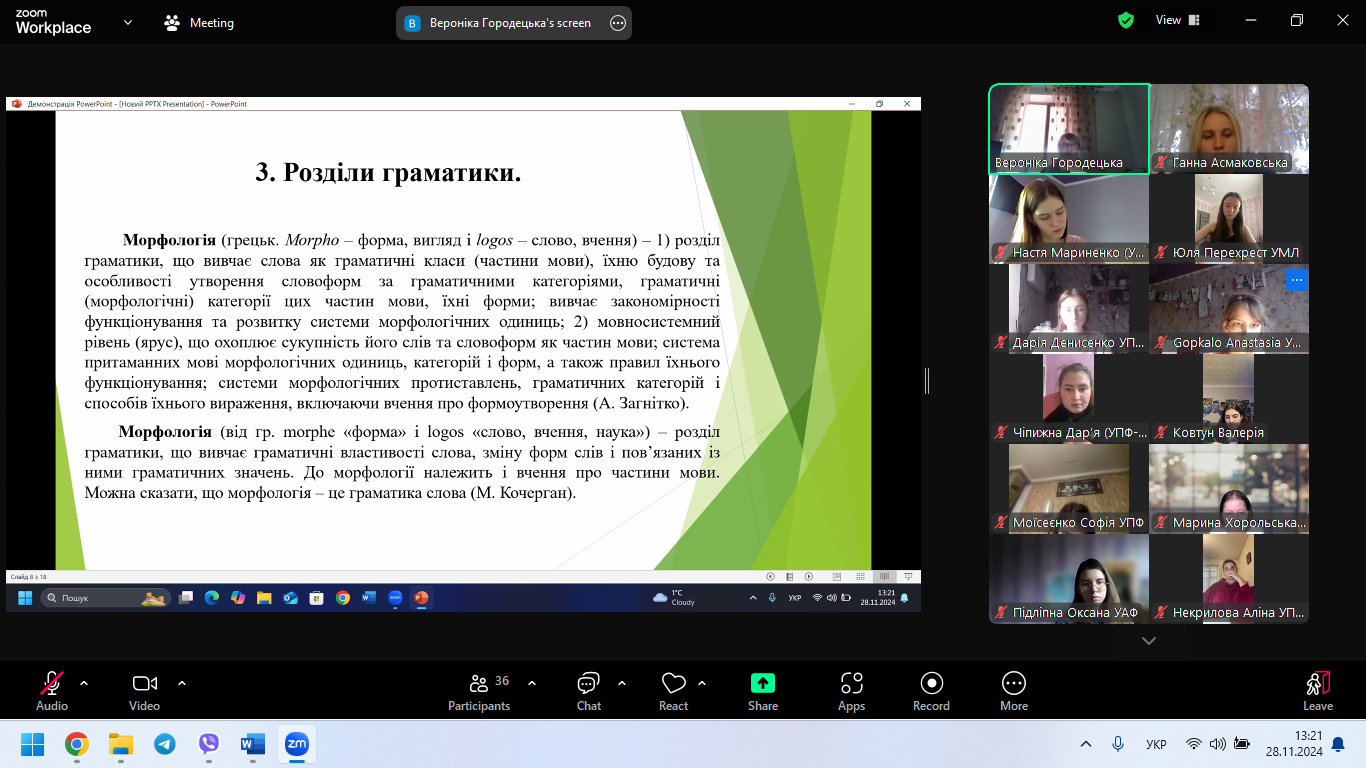Open shared screen options ellipsis menu
This screenshot has width=1366, height=768.
(618, 23)
